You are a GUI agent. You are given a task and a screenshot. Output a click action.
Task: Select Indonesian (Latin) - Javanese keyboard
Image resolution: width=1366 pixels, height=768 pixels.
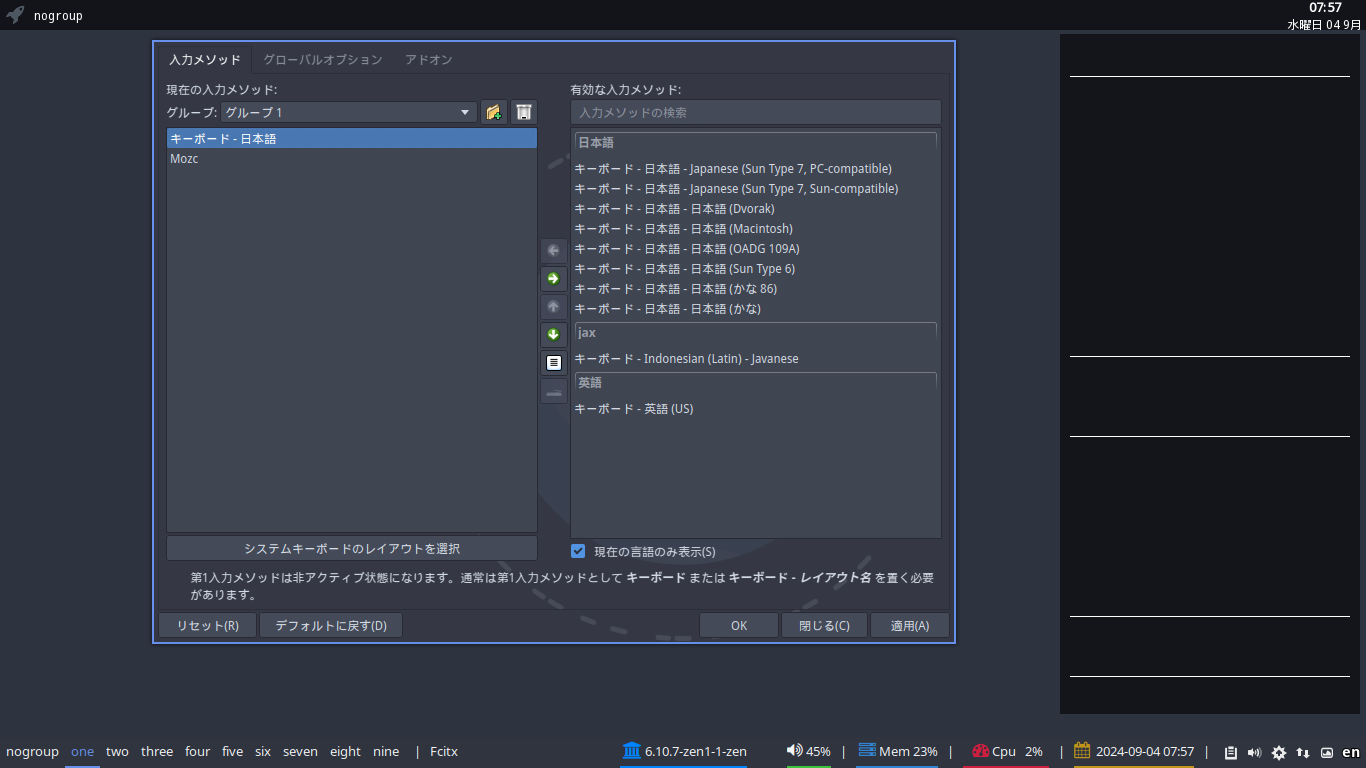pos(756,358)
